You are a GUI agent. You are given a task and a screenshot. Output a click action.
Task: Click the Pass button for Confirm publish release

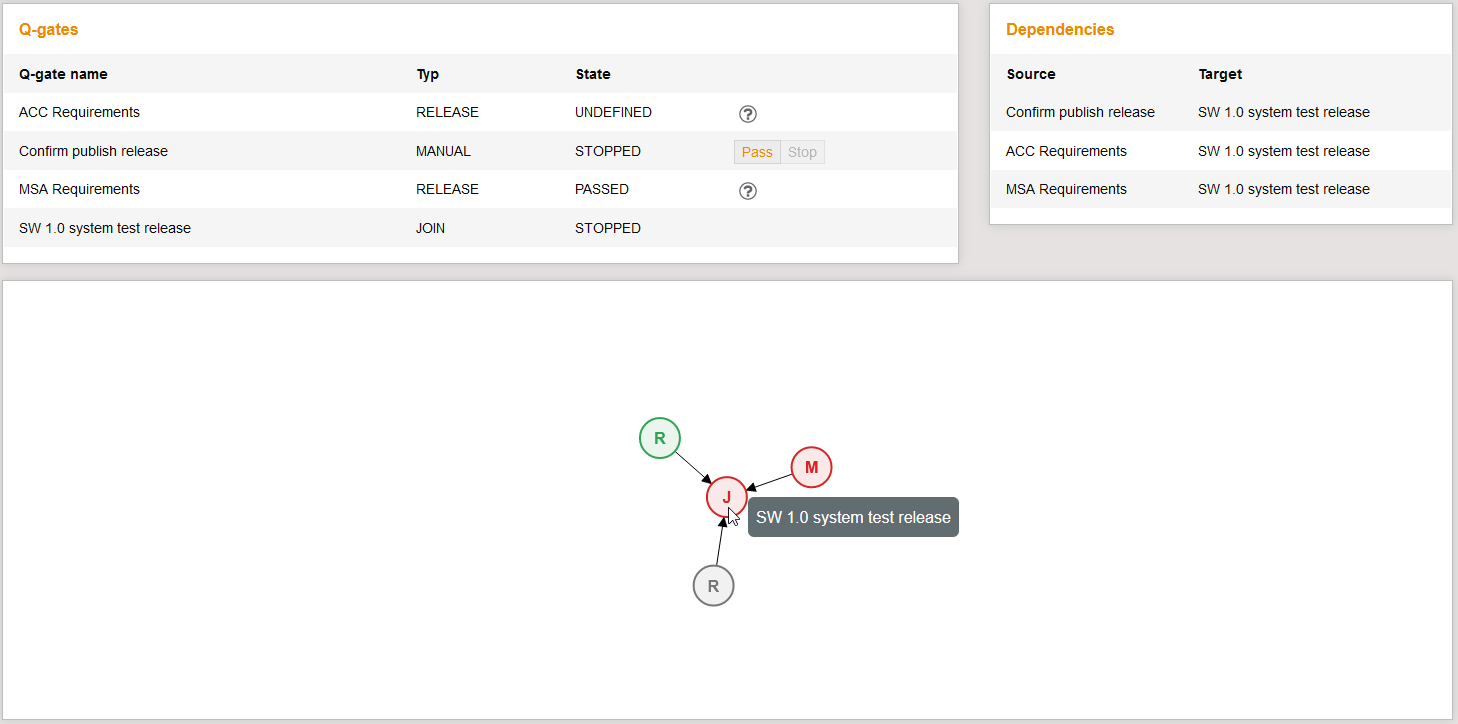click(757, 151)
